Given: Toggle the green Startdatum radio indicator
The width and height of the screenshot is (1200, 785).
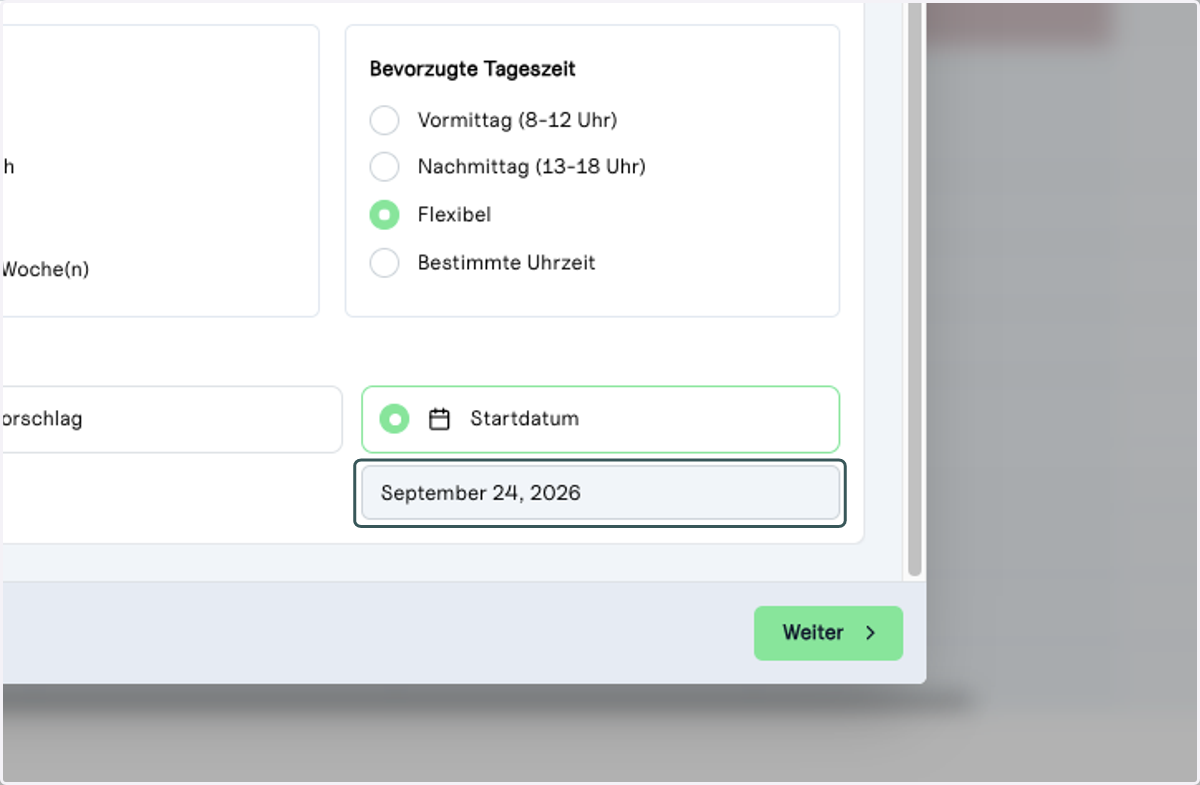Looking at the screenshot, I should (395, 419).
